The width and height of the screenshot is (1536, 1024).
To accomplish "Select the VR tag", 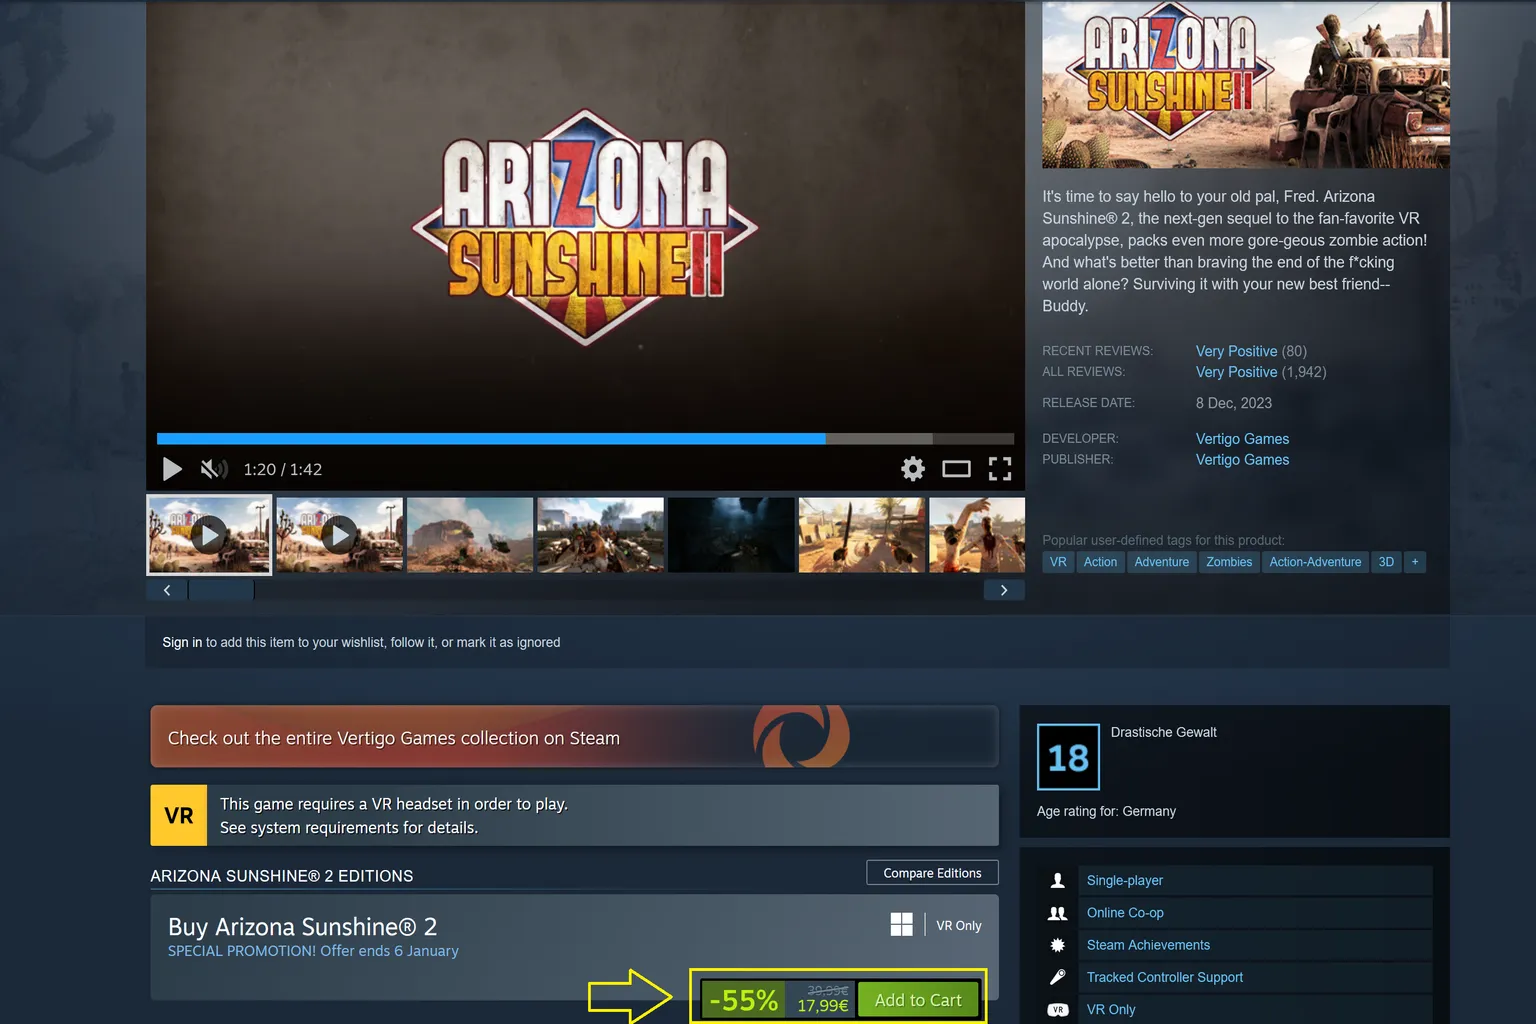I will 1058,562.
